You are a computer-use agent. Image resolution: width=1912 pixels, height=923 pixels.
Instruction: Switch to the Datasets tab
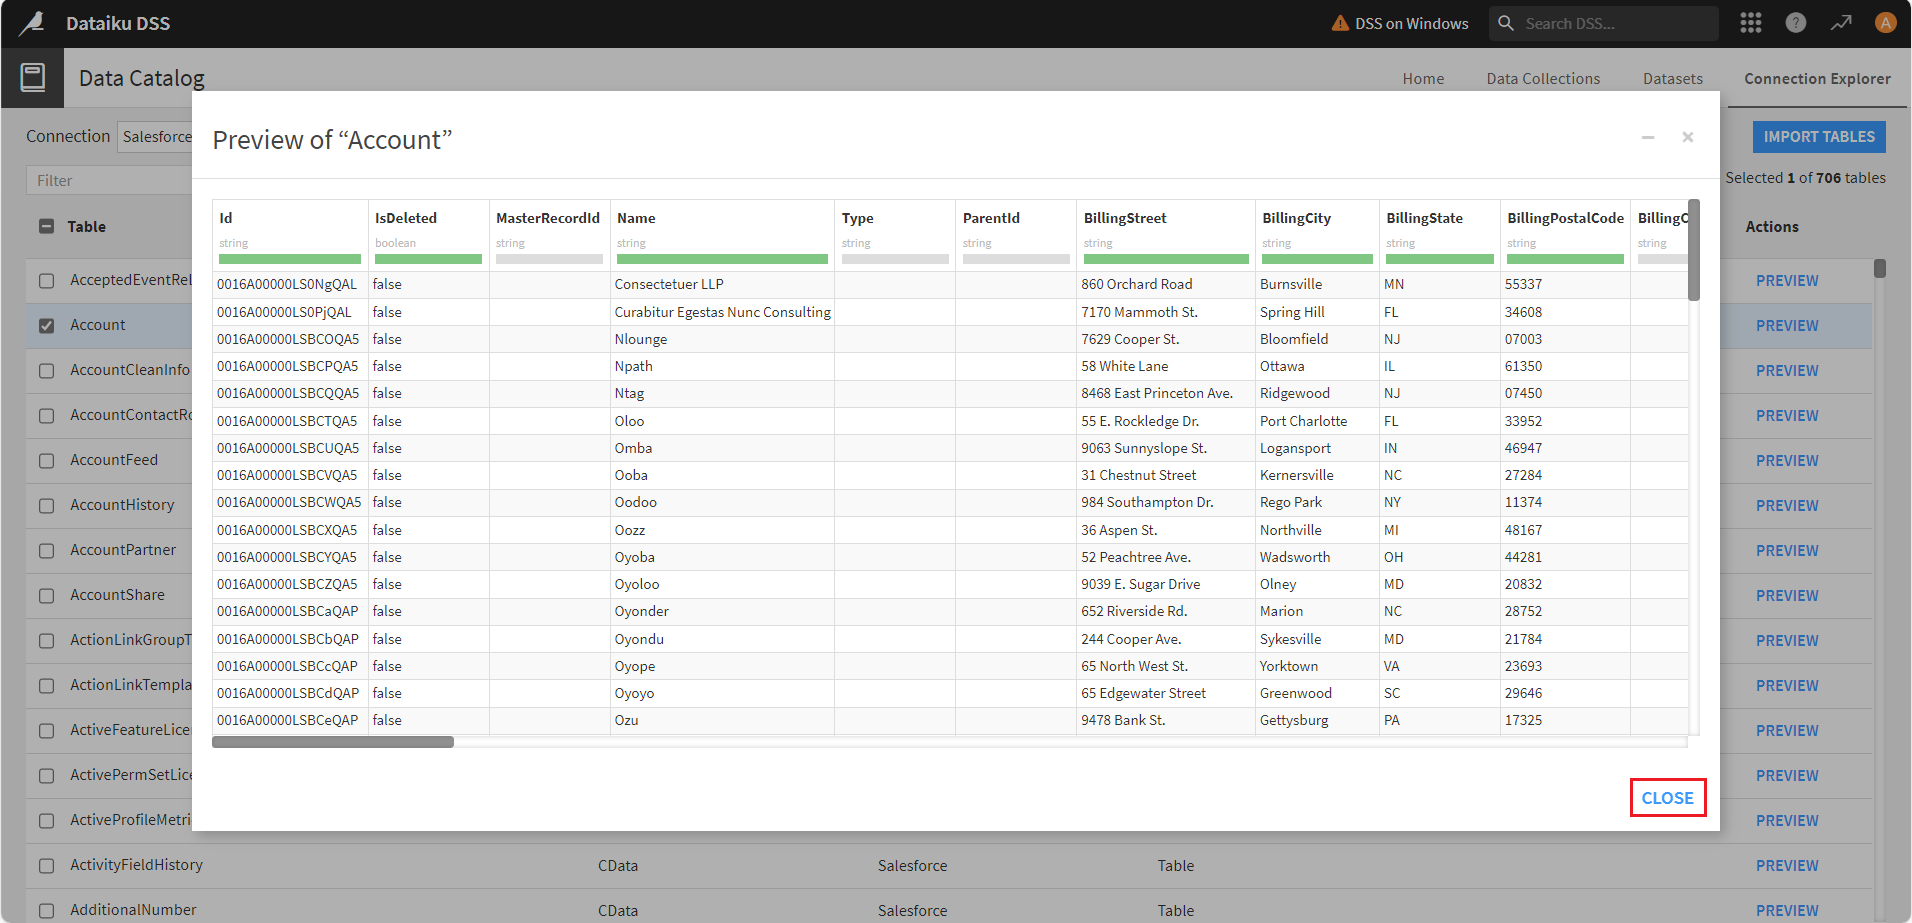[x=1672, y=79]
